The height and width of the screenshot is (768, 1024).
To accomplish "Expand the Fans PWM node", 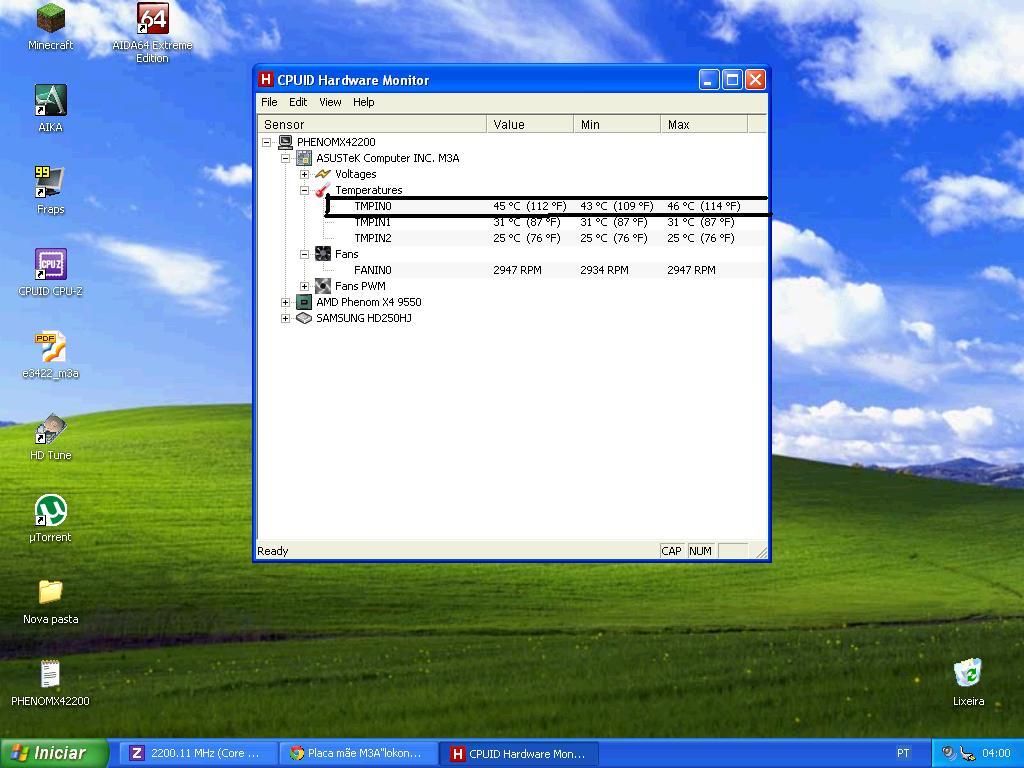I will click(x=304, y=286).
